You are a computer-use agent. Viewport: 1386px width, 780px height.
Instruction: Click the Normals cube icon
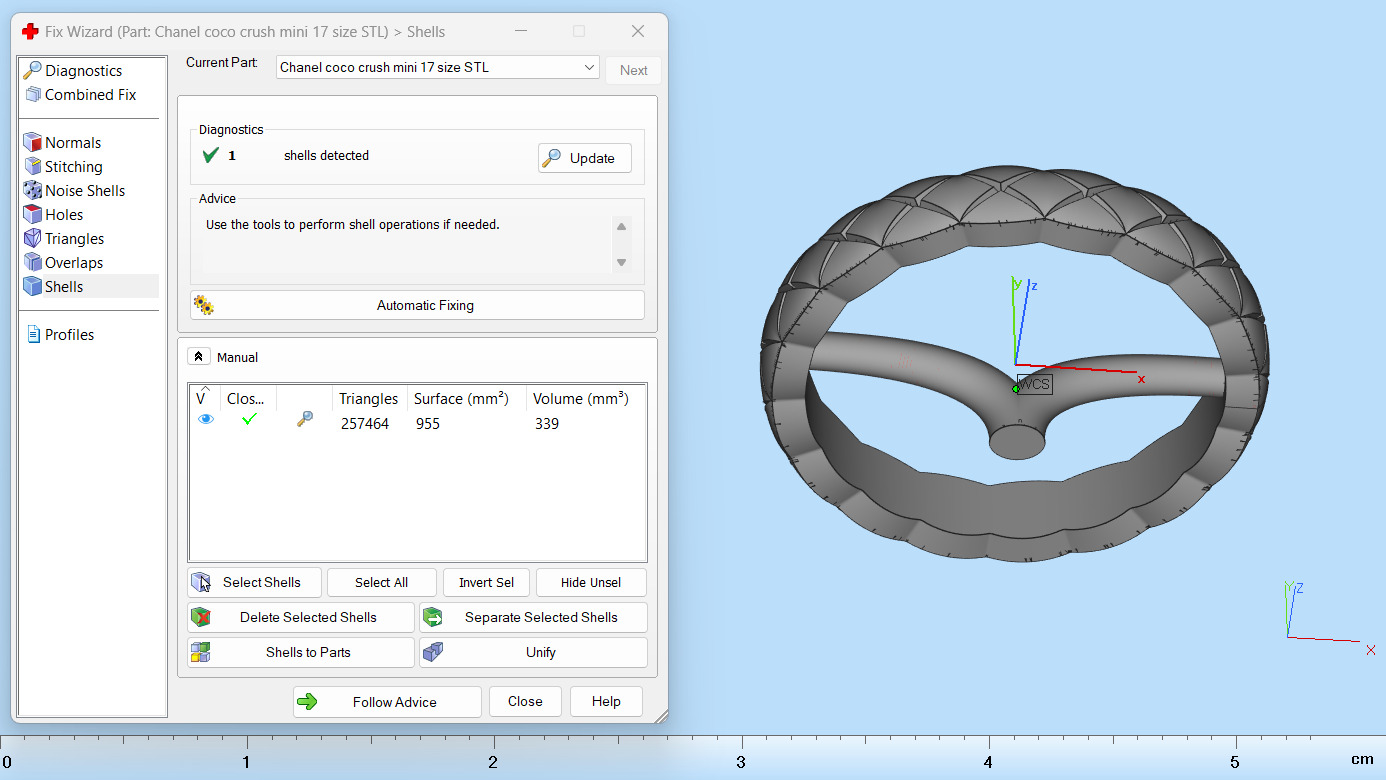point(32,143)
